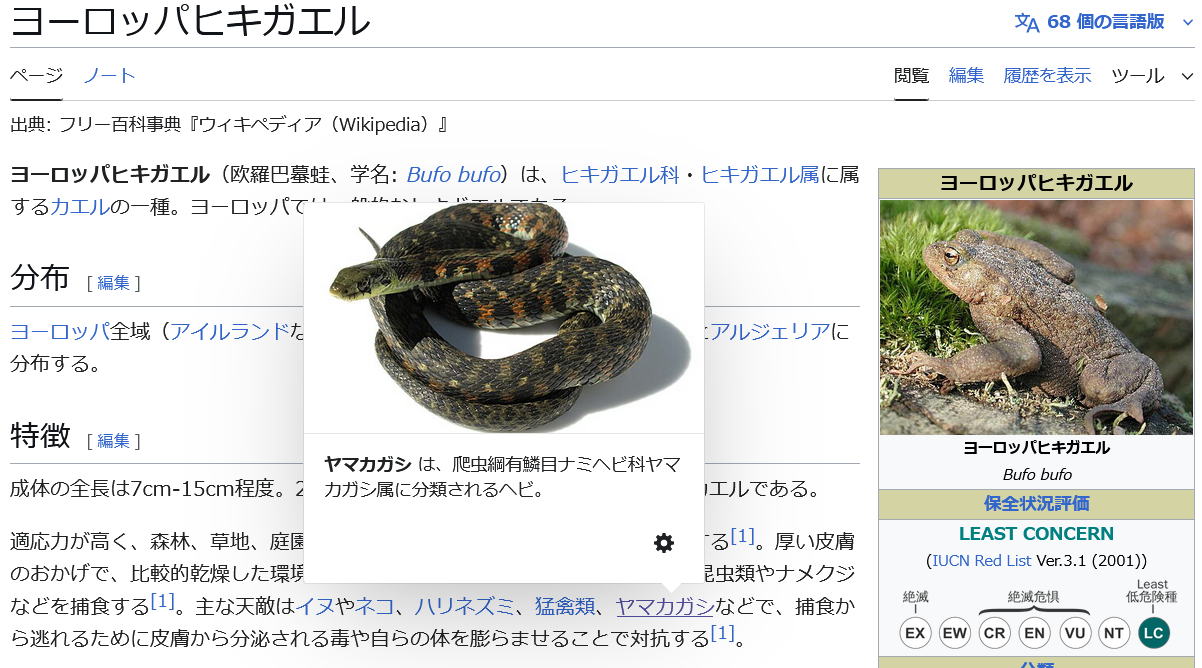The width and height of the screenshot is (1202, 668).
Task: Select the VU vulnerable status circle
Action: (x=1075, y=633)
